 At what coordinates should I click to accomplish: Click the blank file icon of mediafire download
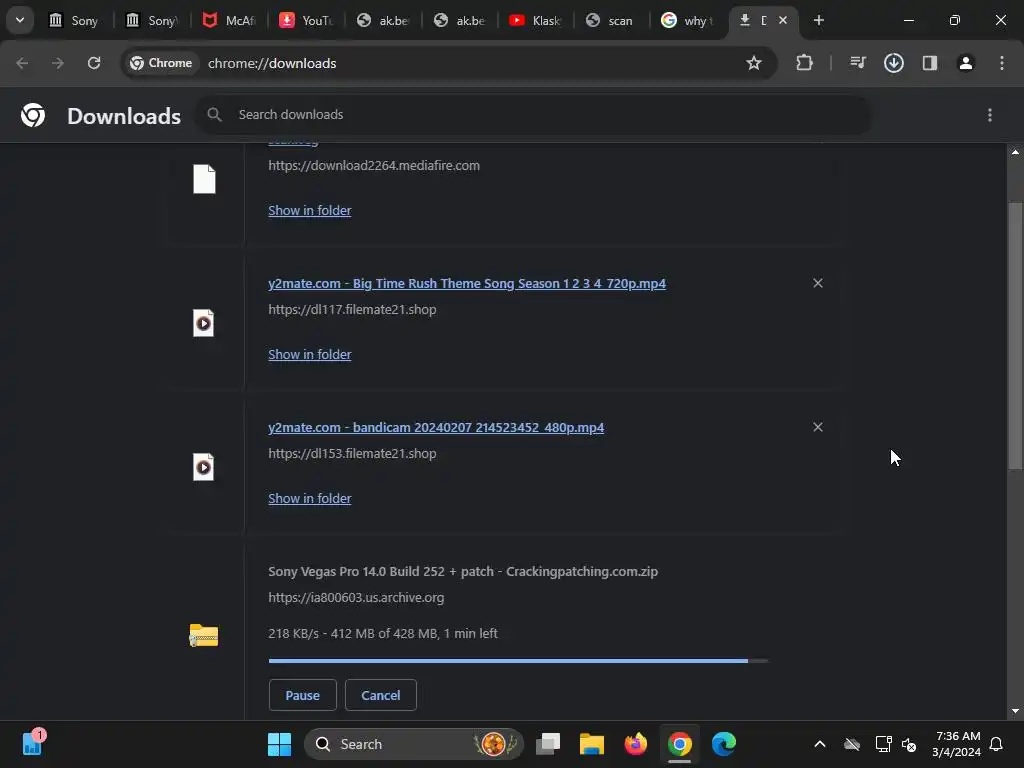[204, 179]
